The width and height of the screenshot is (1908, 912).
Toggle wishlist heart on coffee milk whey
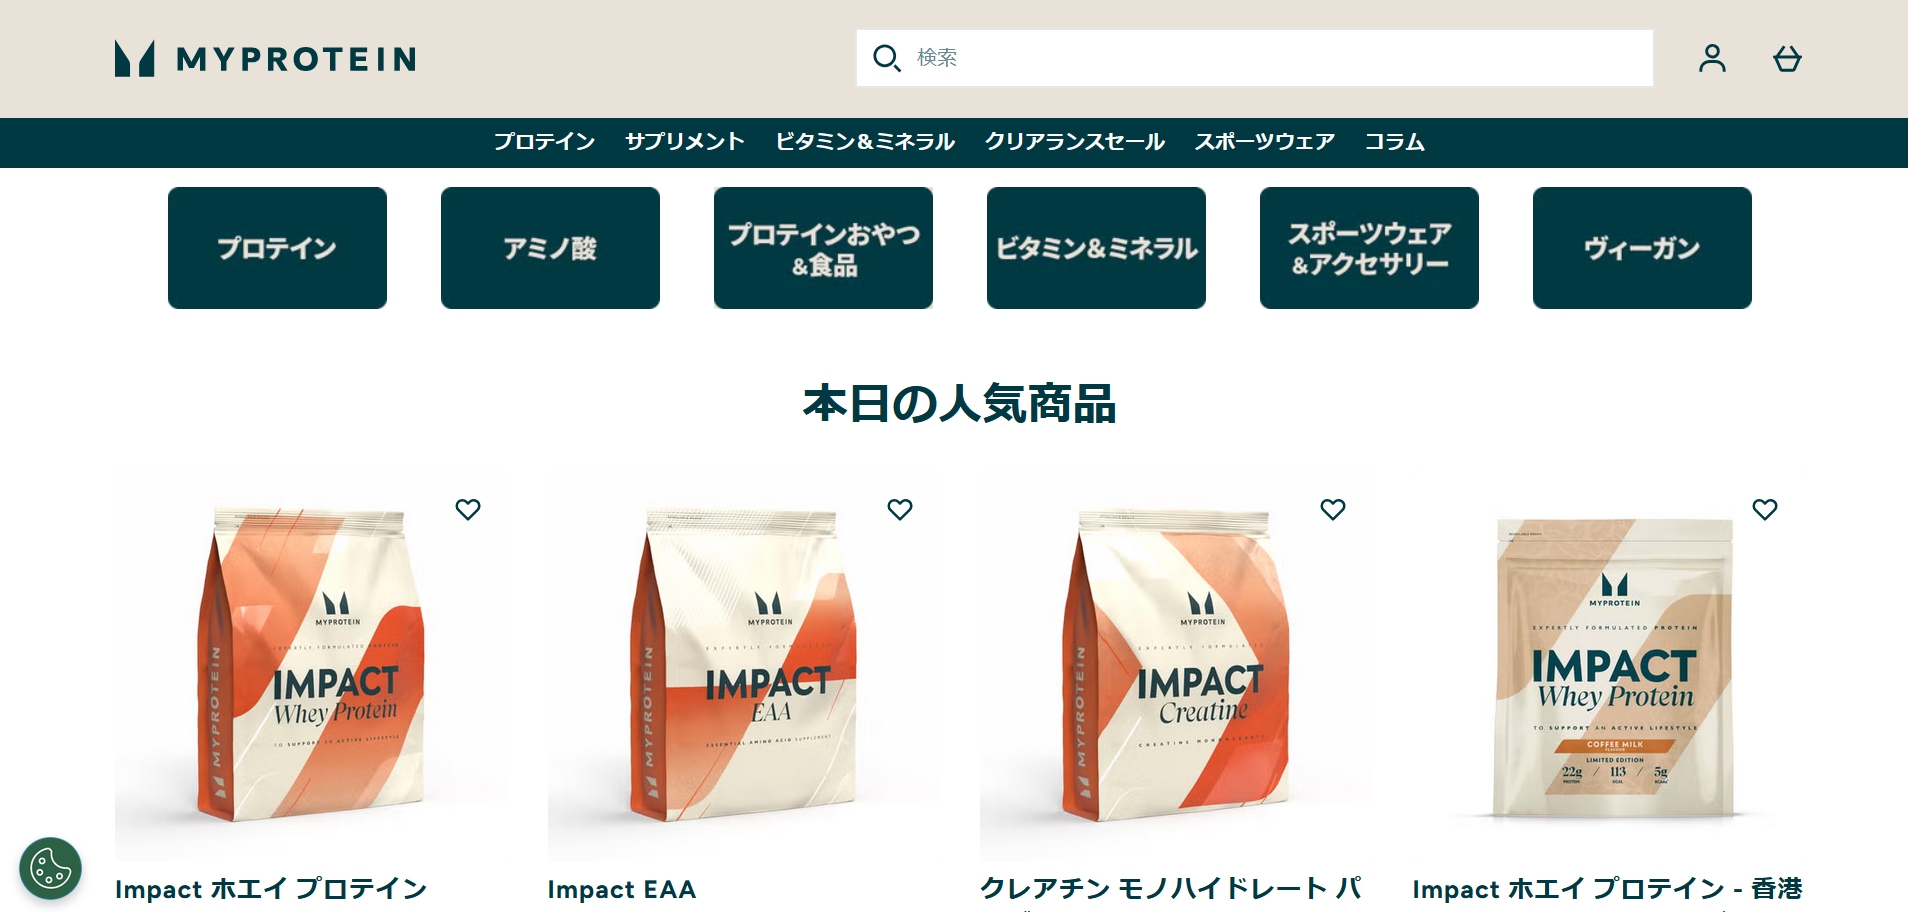tap(1765, 509)
